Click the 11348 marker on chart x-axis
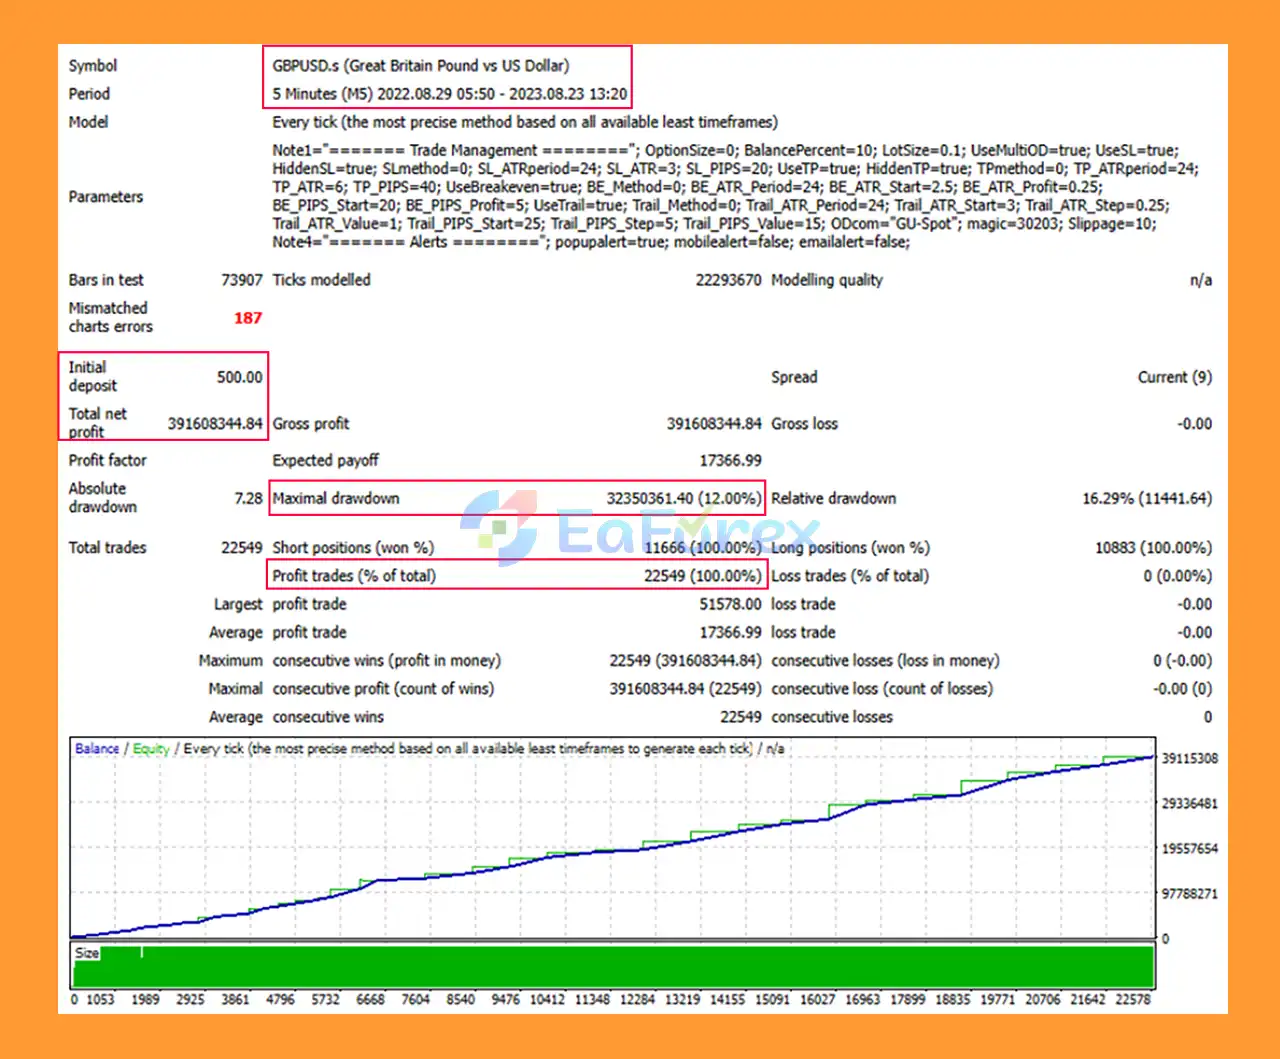Screen dimensions: 1280x1059 click(591, 999)
